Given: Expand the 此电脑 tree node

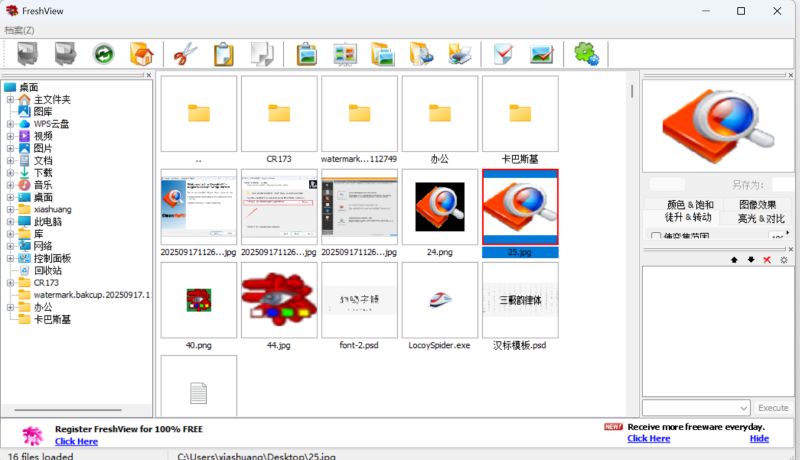Looking at the screenshot, I should 10,222.
